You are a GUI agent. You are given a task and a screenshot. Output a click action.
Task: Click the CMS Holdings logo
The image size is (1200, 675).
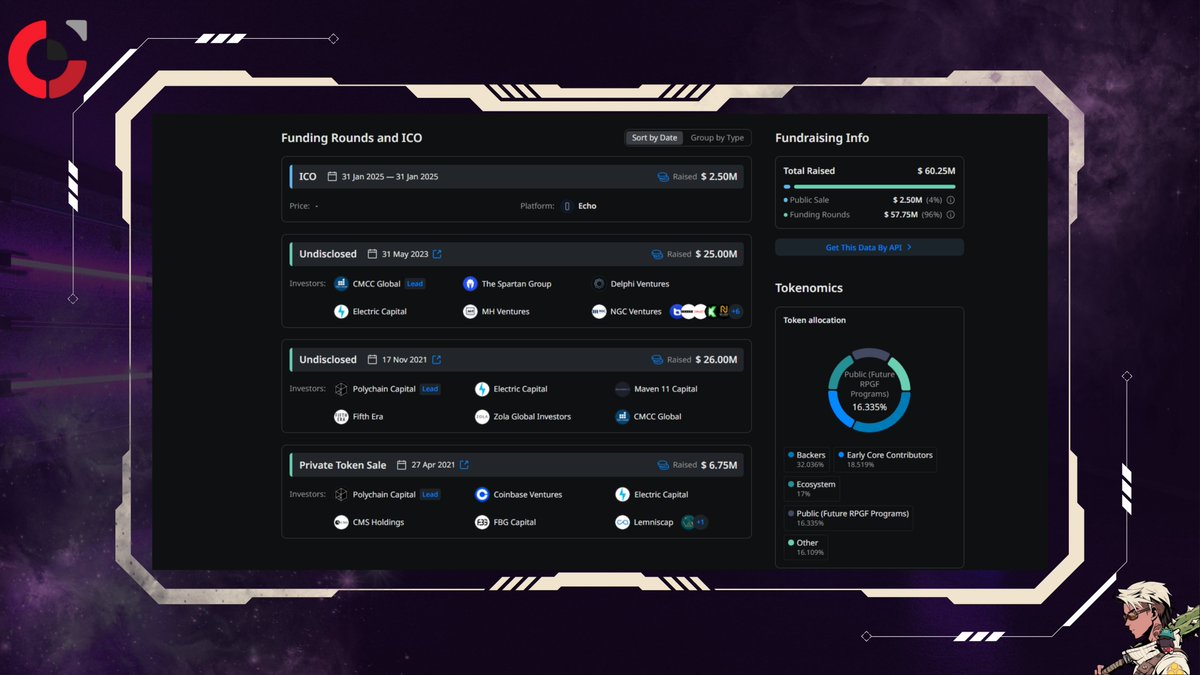coord(341,522)
